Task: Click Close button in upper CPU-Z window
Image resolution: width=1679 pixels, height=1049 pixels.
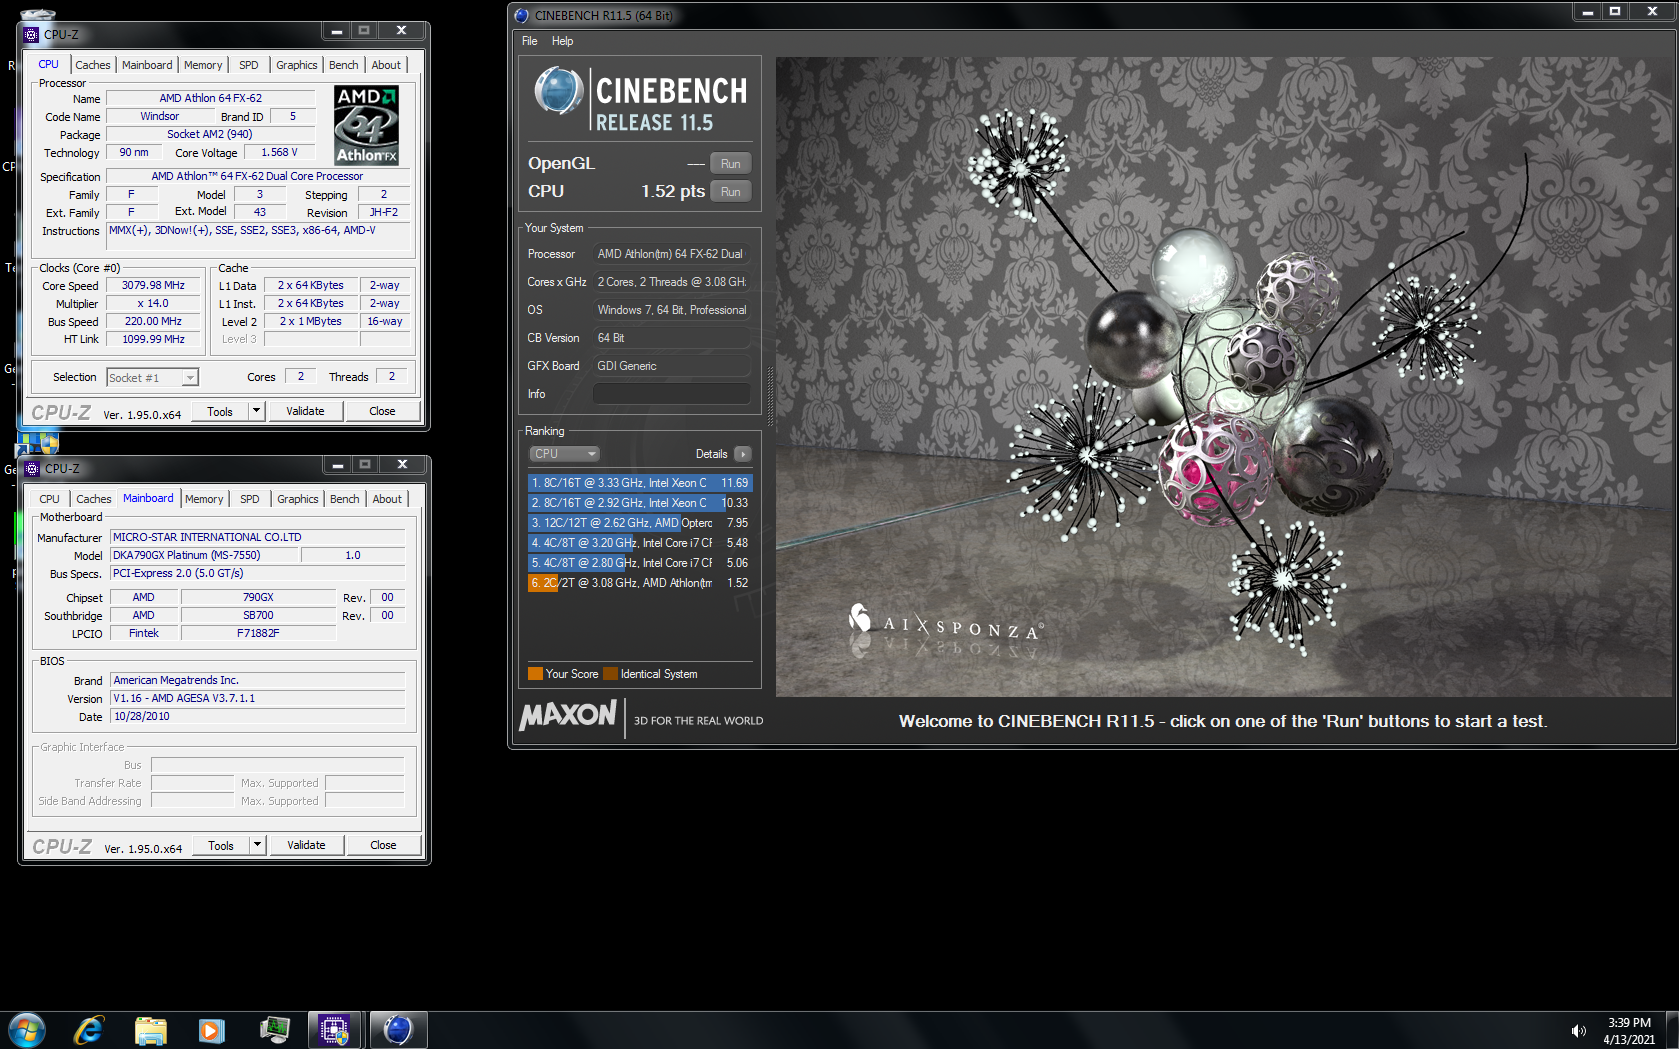Action: point(382,411)
